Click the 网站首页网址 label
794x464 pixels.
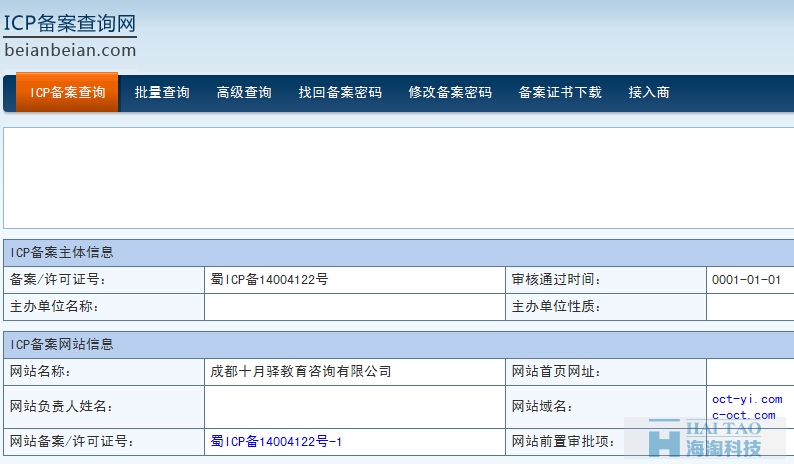click(556, 371)
